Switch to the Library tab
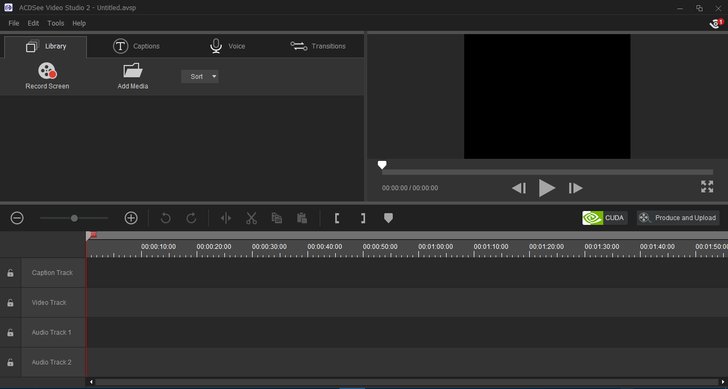 46,46
